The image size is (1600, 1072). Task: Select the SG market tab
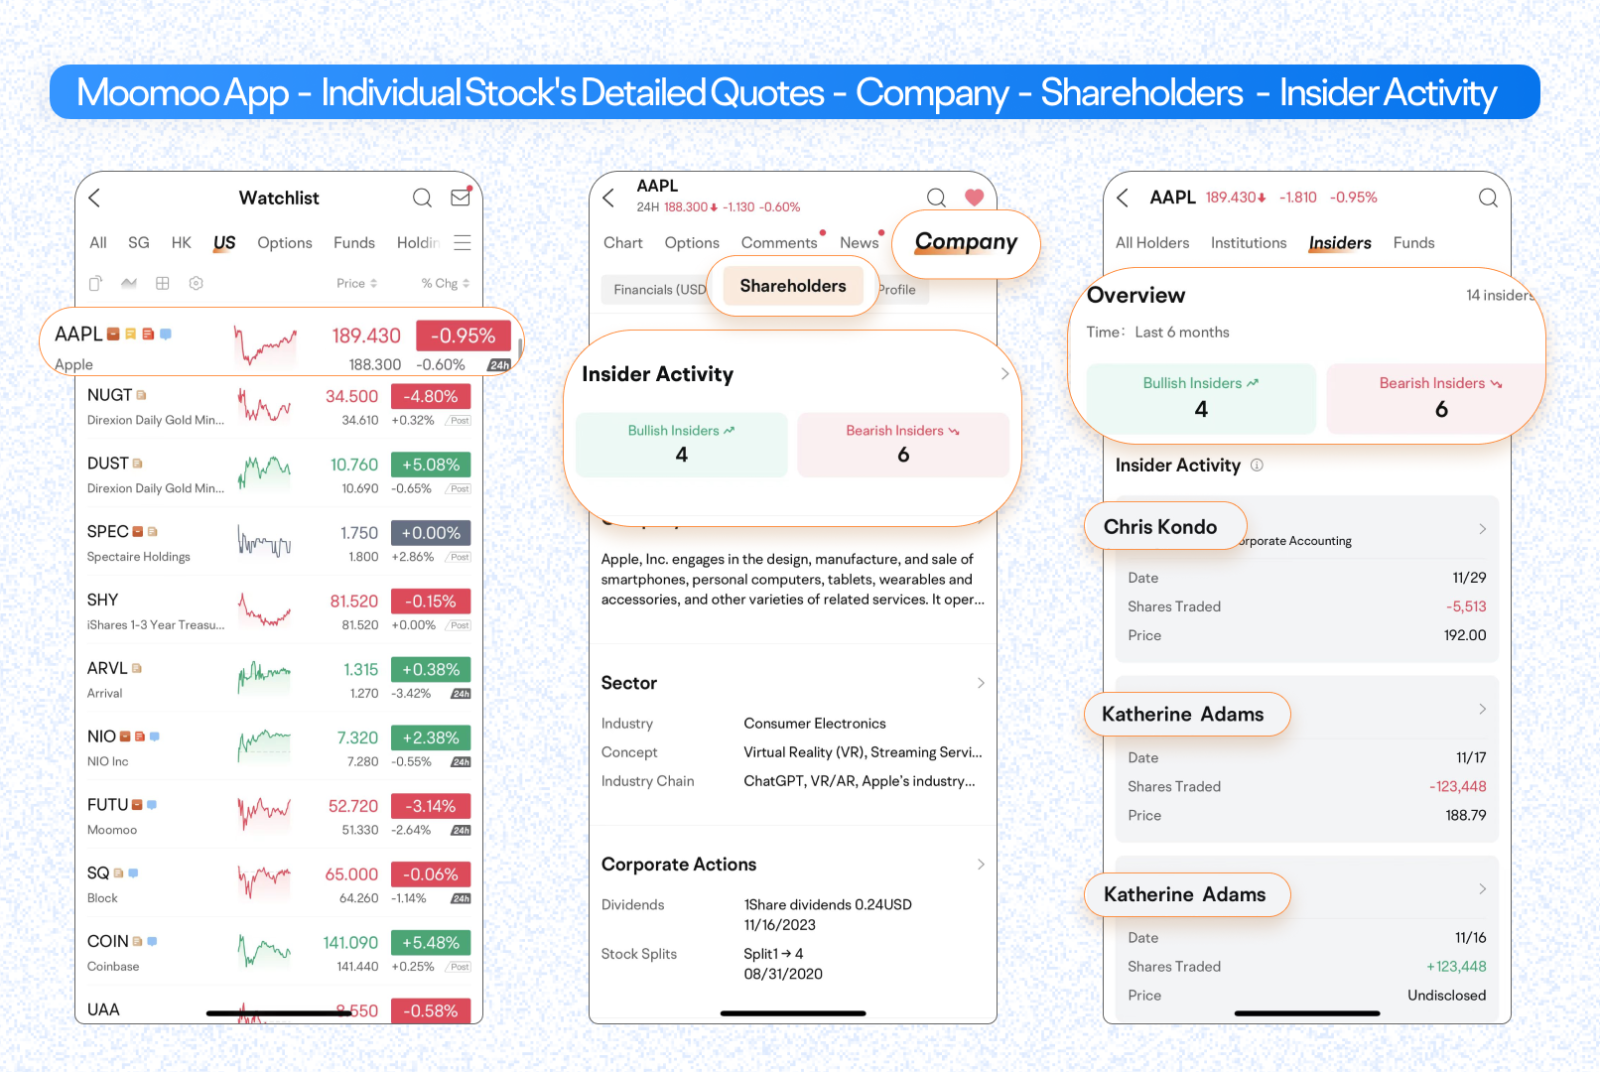pos(139,243)
